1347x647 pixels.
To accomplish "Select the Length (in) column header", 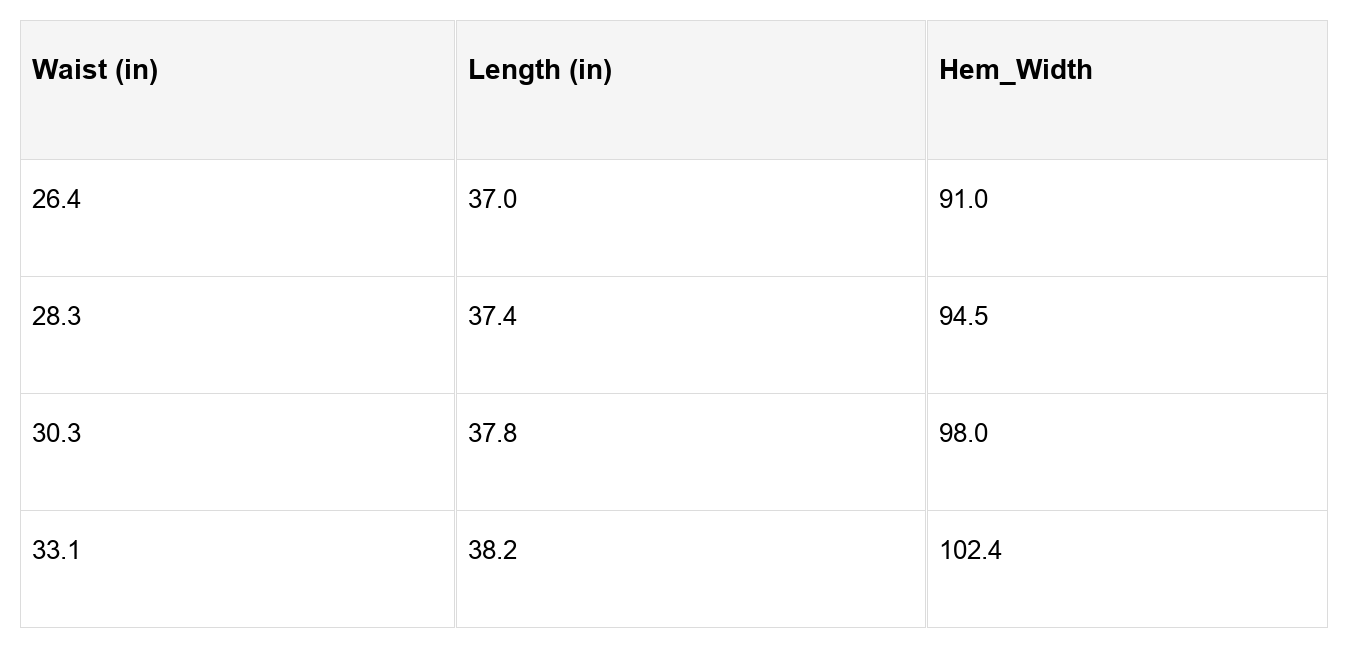I will (x=540, y=70).
